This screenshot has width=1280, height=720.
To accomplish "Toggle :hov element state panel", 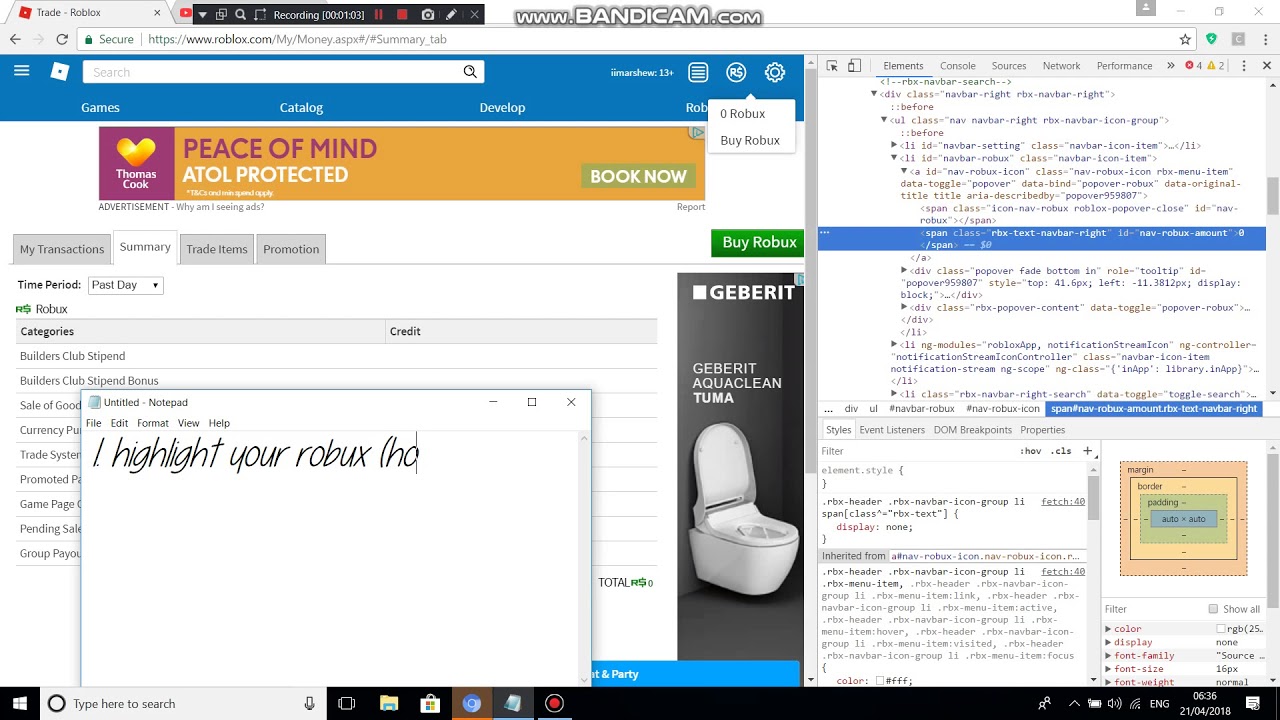I will pos(1030,451).
